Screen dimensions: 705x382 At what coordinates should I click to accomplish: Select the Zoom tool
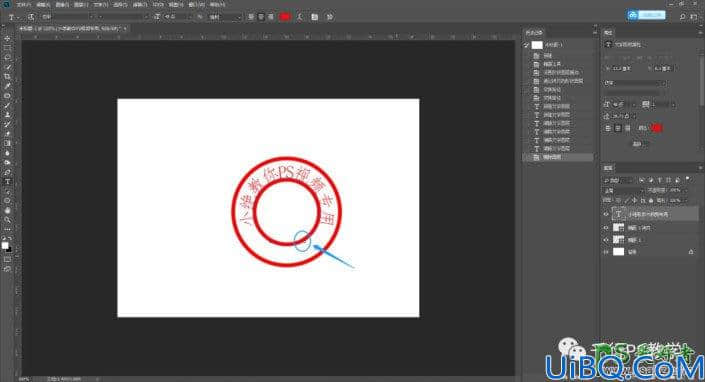pos(7,220)
